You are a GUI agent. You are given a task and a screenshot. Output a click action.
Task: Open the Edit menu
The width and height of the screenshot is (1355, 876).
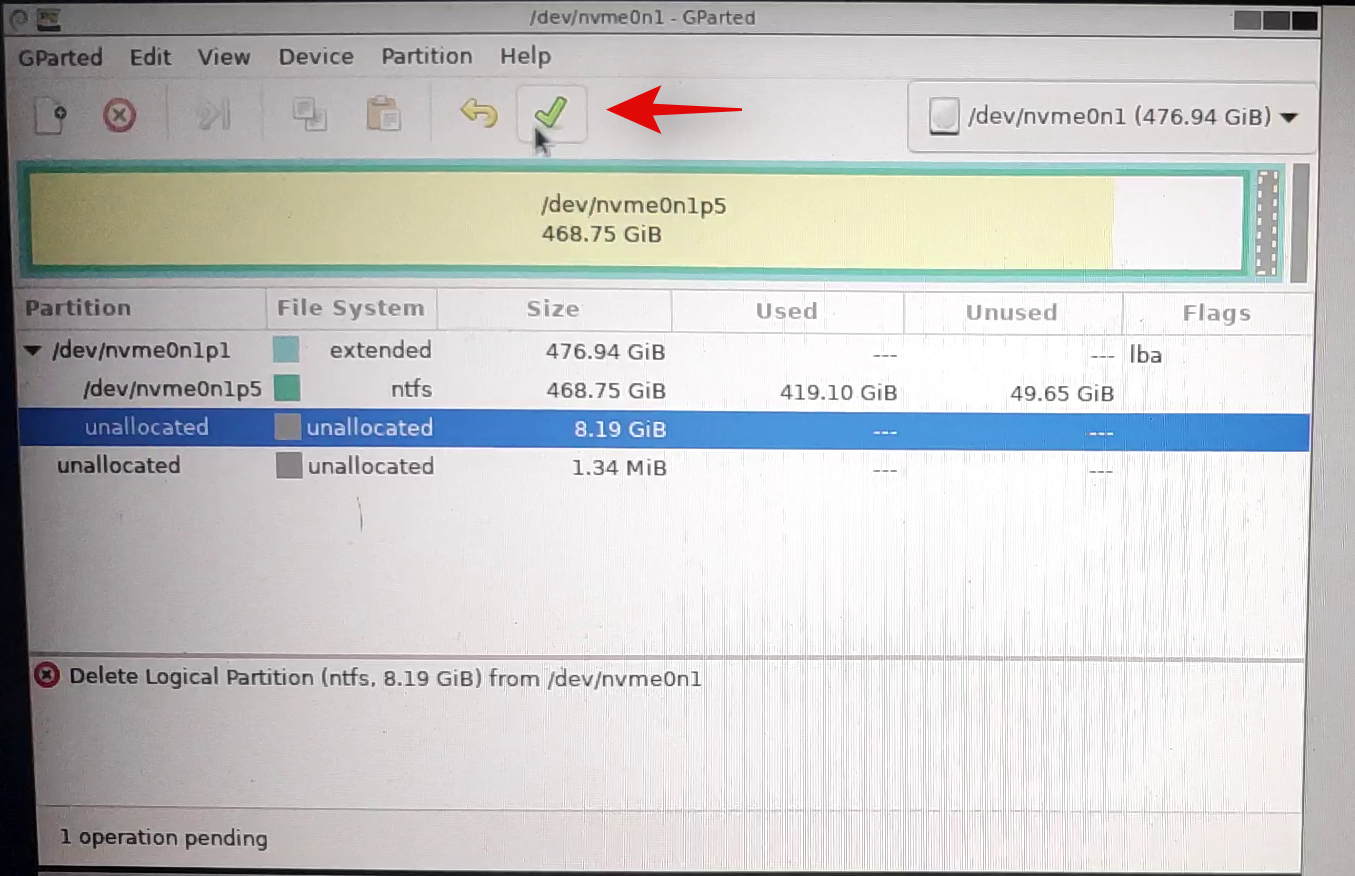[150, 57]
